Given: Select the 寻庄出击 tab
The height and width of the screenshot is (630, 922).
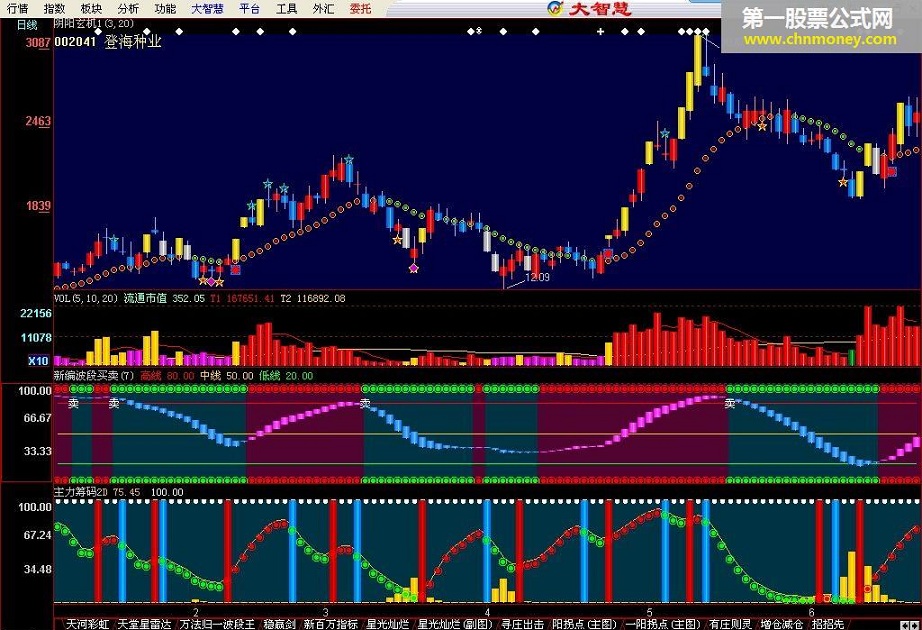Looking at the screenshot, I should pos(522,624).
